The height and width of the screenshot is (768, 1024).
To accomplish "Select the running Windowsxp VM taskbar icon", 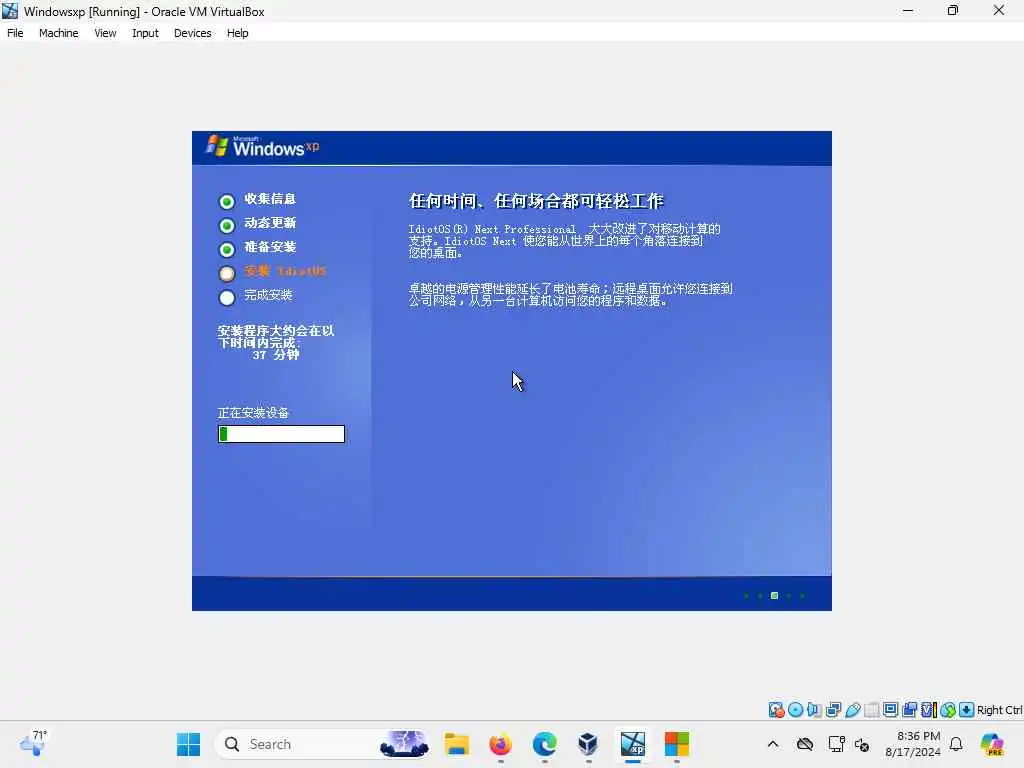I will tap(632, 744).
